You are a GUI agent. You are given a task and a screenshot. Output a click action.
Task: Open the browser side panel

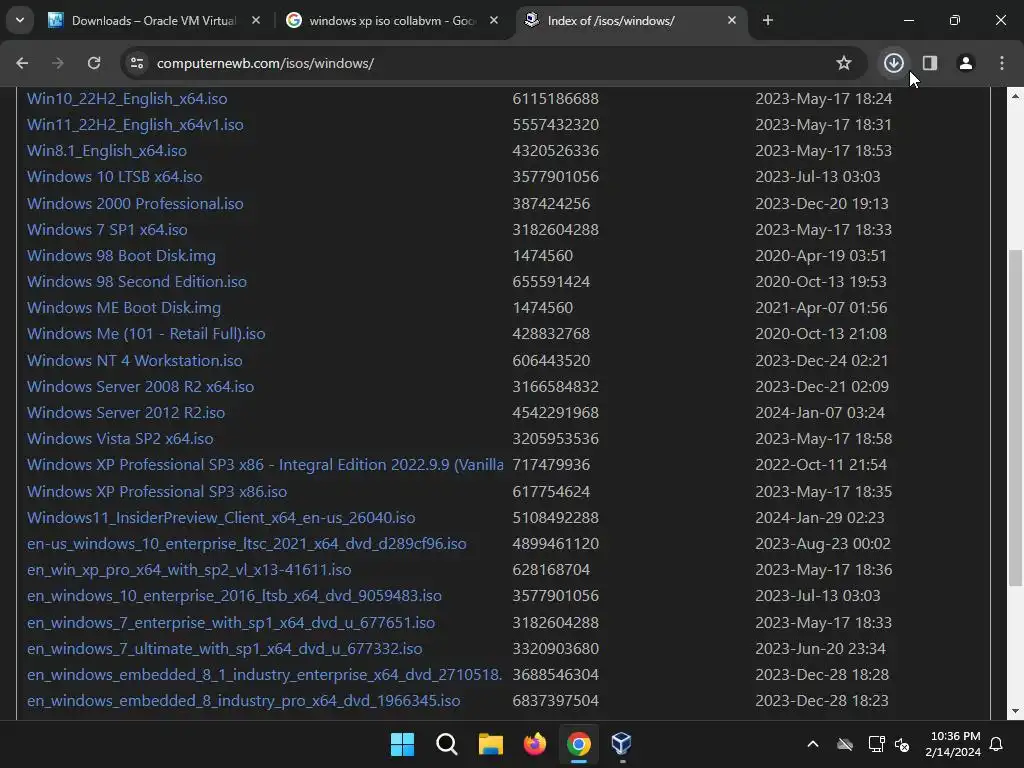pos(930,63)
